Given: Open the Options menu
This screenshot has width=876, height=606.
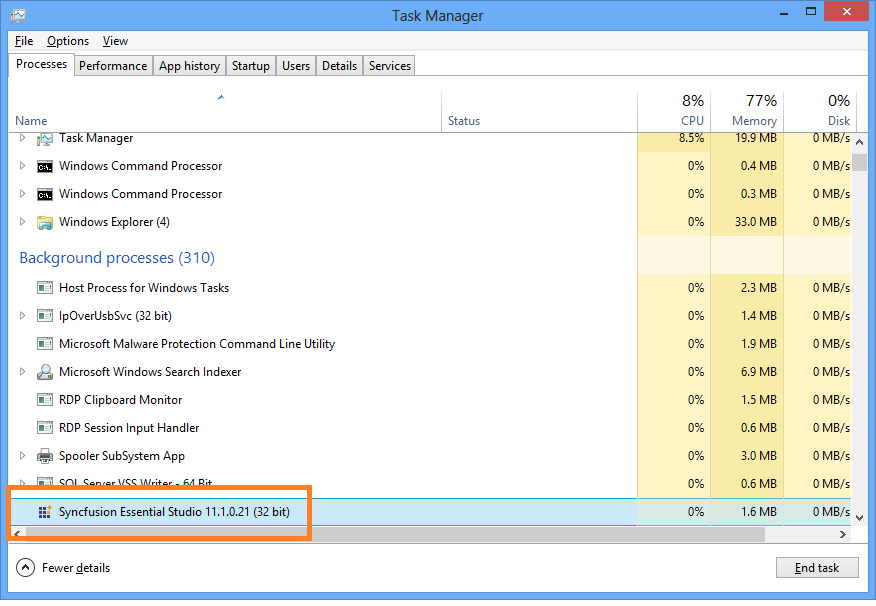Looking at the screenshot, I should (68, 41).
